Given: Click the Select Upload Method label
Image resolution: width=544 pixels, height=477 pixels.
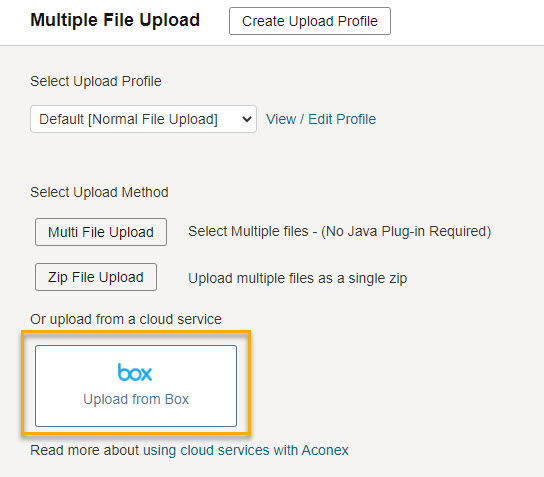Looking at the screenshot, I should pyautogui.click(x=99, y=192).
